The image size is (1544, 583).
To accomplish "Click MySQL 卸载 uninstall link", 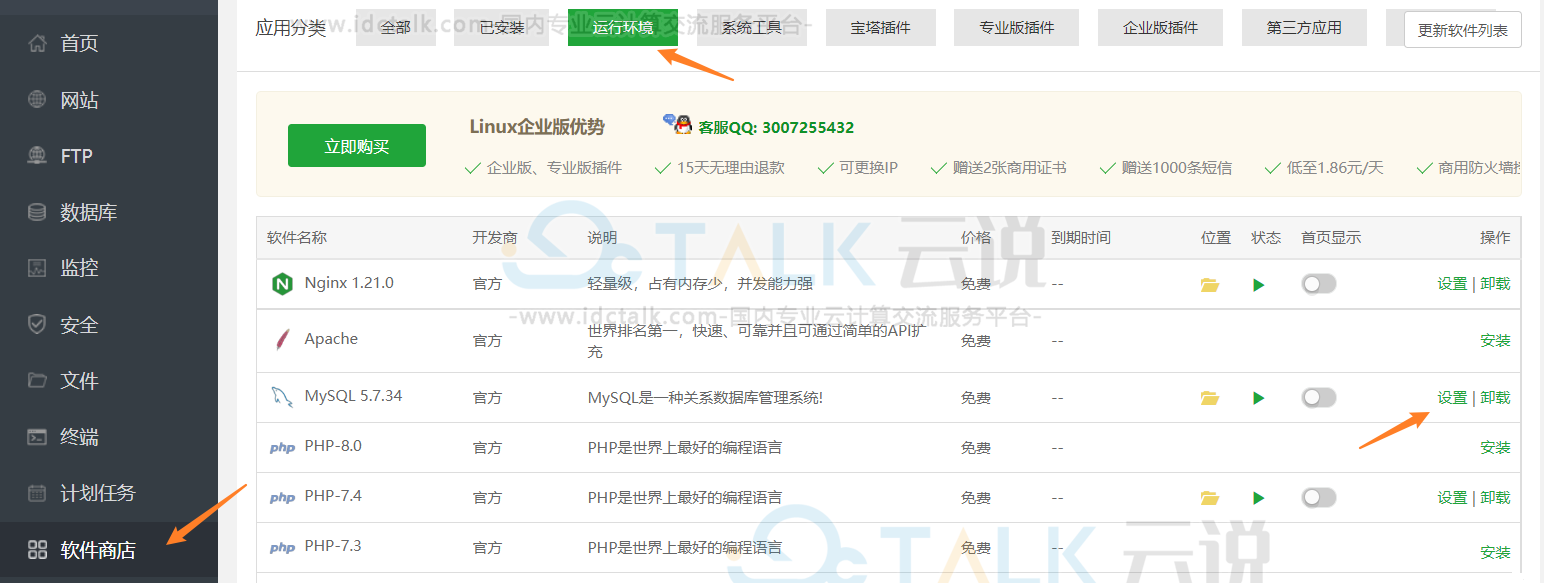I will 1496,398.
